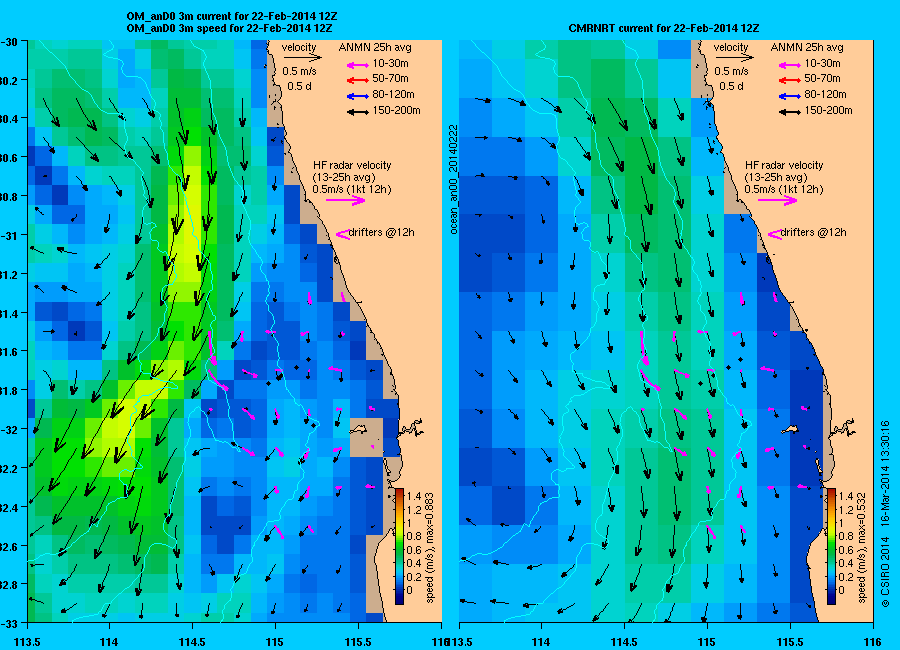Click the '10-30m' label in the OM_anD0 legend
Image resolution: width=900 pixels, height=650 pixels.
point(390,63)
